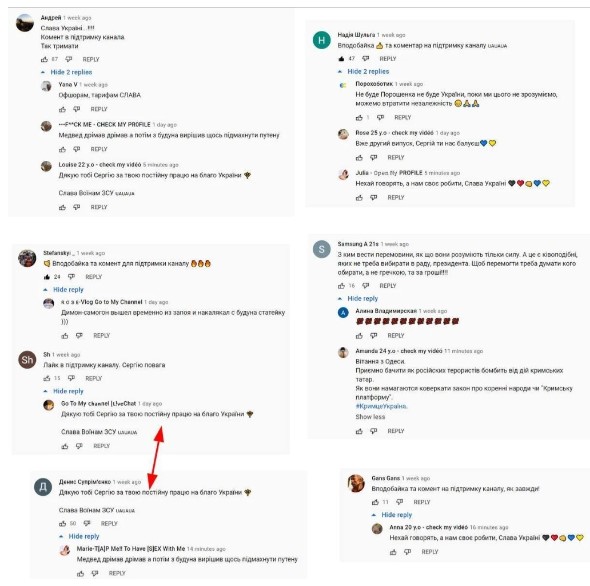Like Андрей's comment with thumbs up

tap(44, 59)
